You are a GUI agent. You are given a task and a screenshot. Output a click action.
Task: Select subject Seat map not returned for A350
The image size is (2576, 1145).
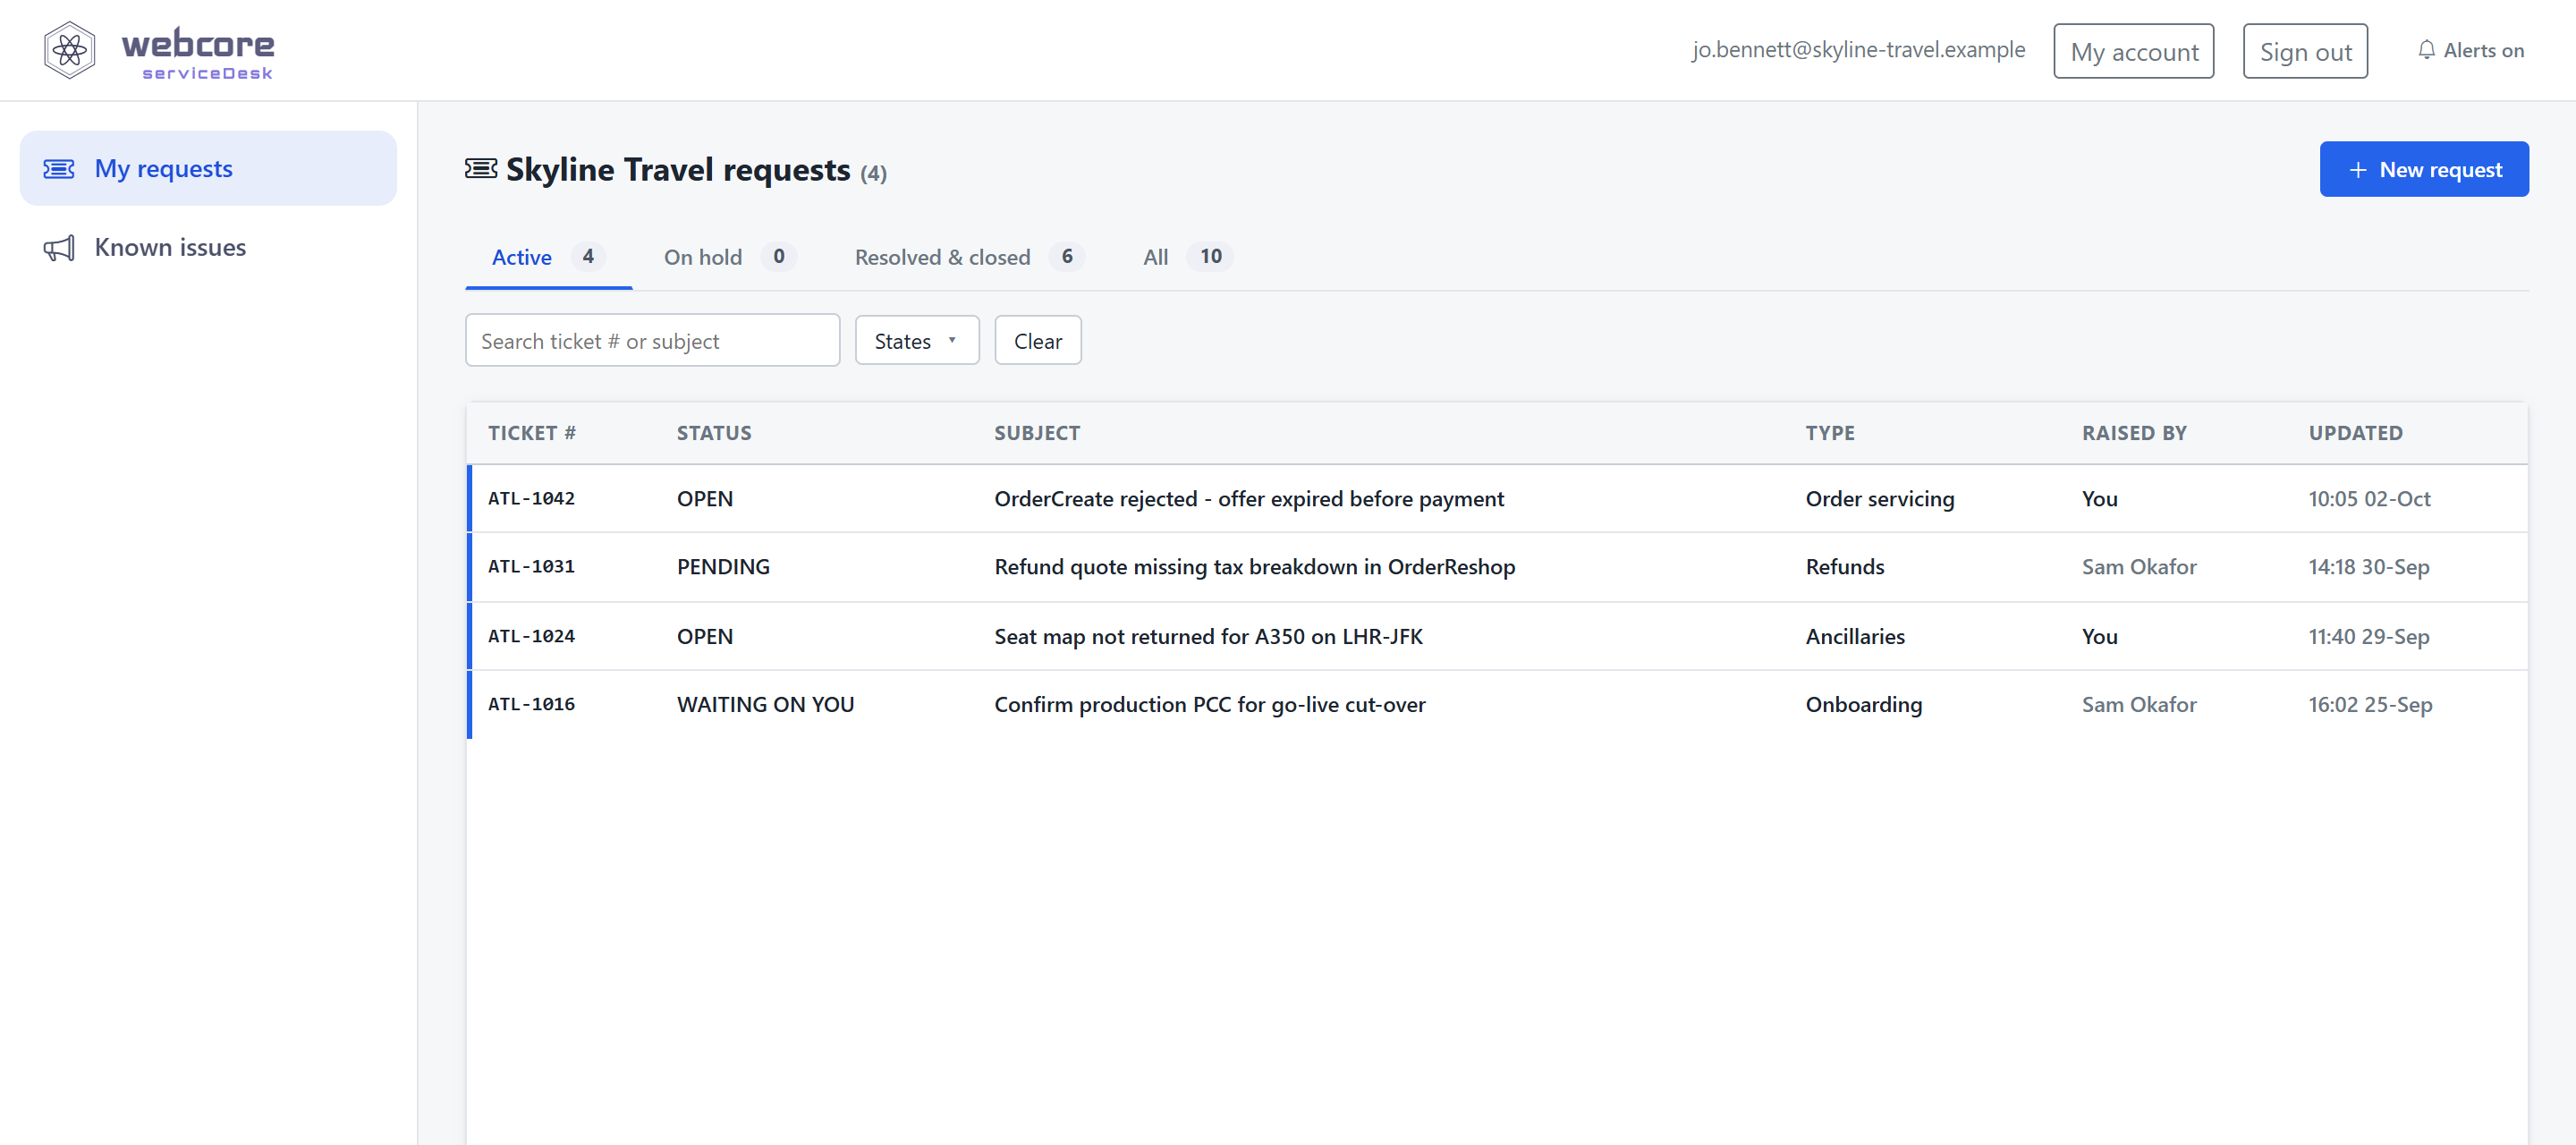pos(1208,637)
